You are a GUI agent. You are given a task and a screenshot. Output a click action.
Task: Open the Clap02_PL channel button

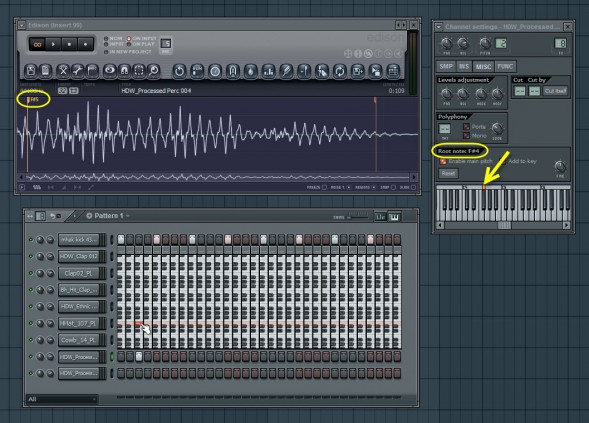79,273
